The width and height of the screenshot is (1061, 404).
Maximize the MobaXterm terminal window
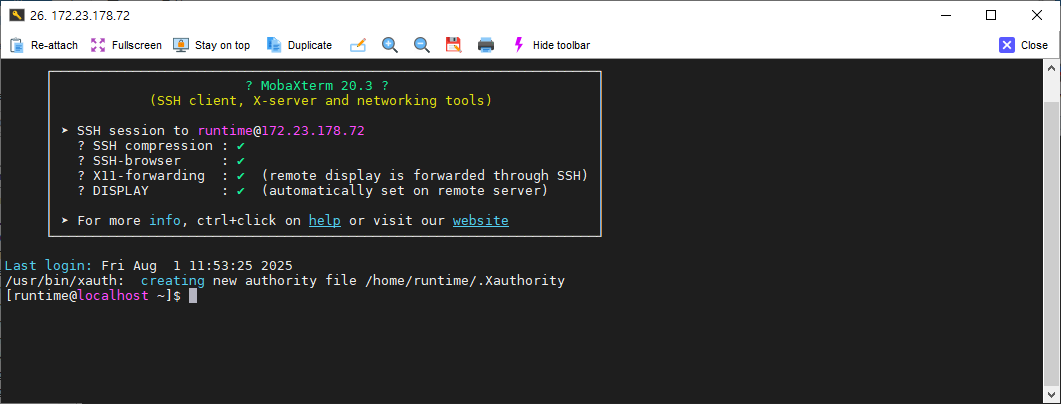[991, 15]
